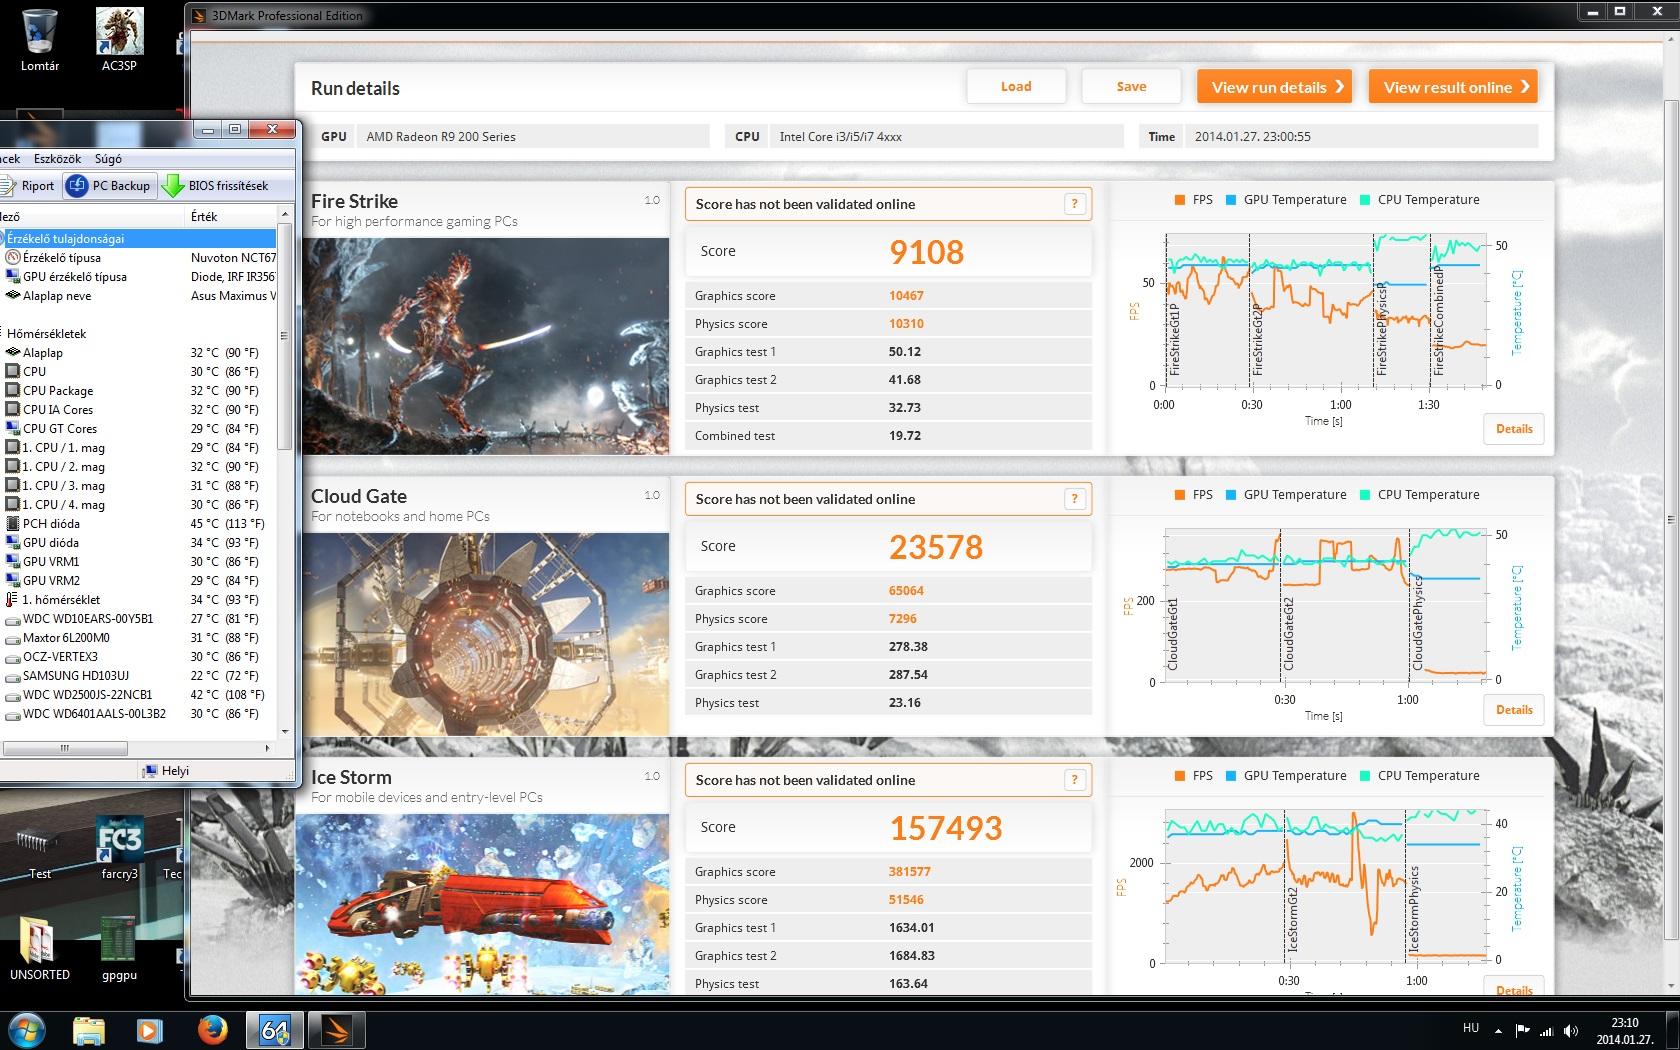Click Cloud Gate preview thumbnail

pos(486,634)
